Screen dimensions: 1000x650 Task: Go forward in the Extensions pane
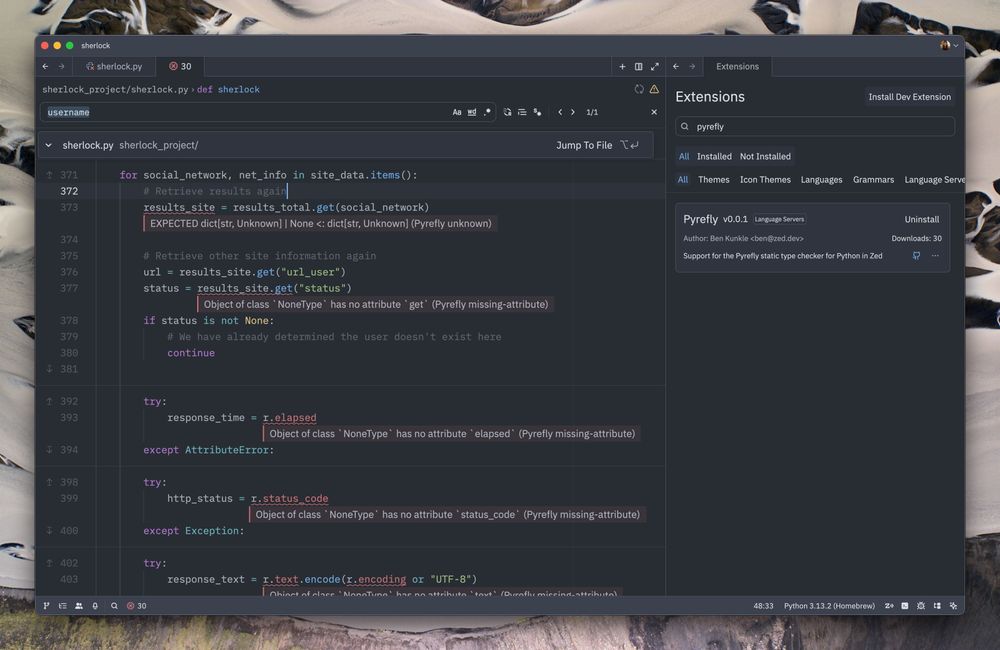(x=692, y=66)
